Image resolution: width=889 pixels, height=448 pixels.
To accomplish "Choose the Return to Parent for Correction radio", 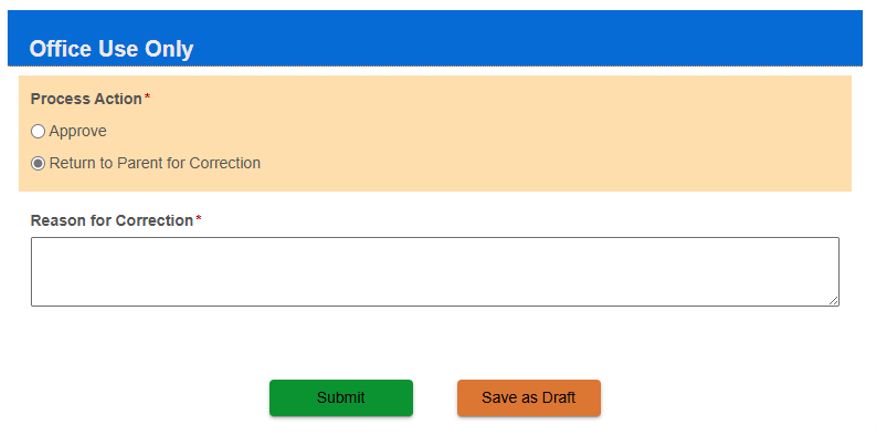I will [x=38, y=164].
